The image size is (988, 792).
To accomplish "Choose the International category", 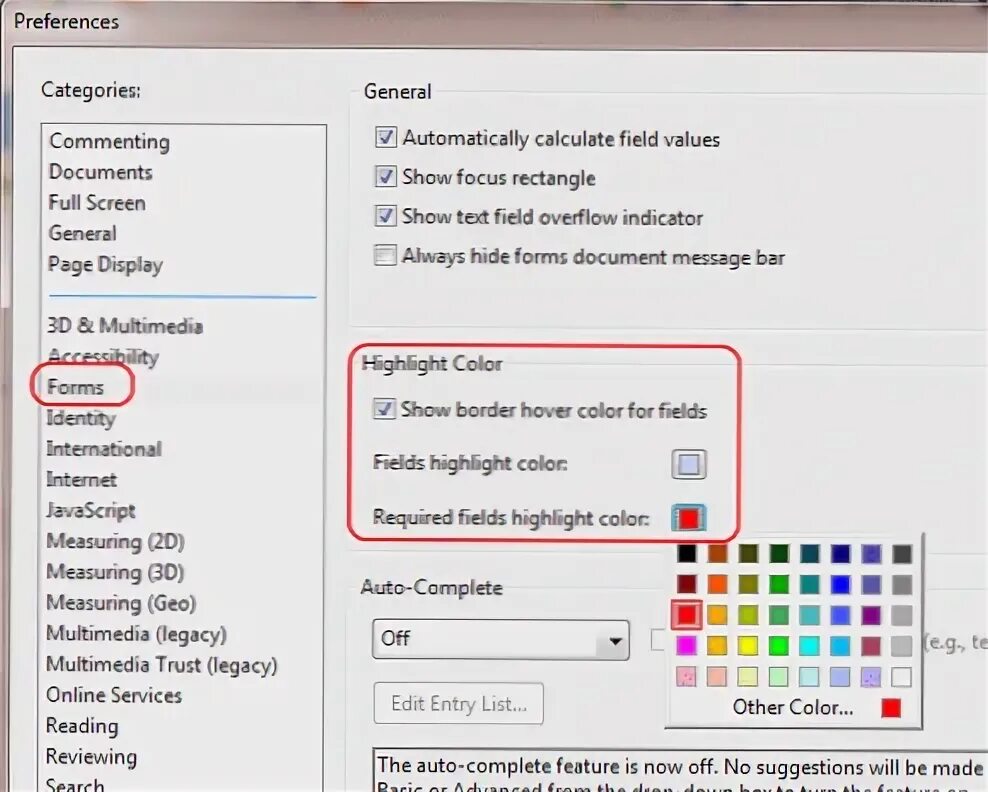I will tap(104, 449).
